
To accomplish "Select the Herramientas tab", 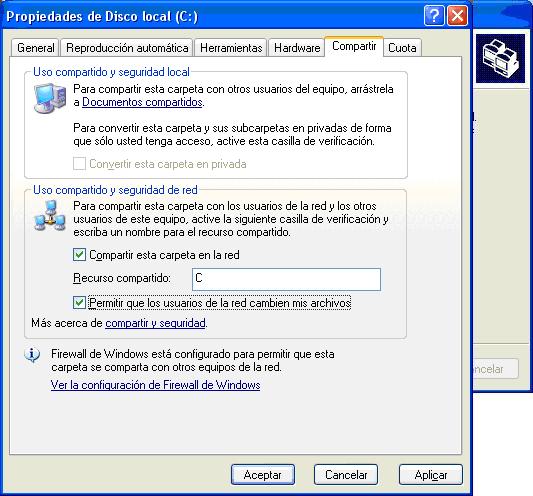I will (x=231, y=48).
